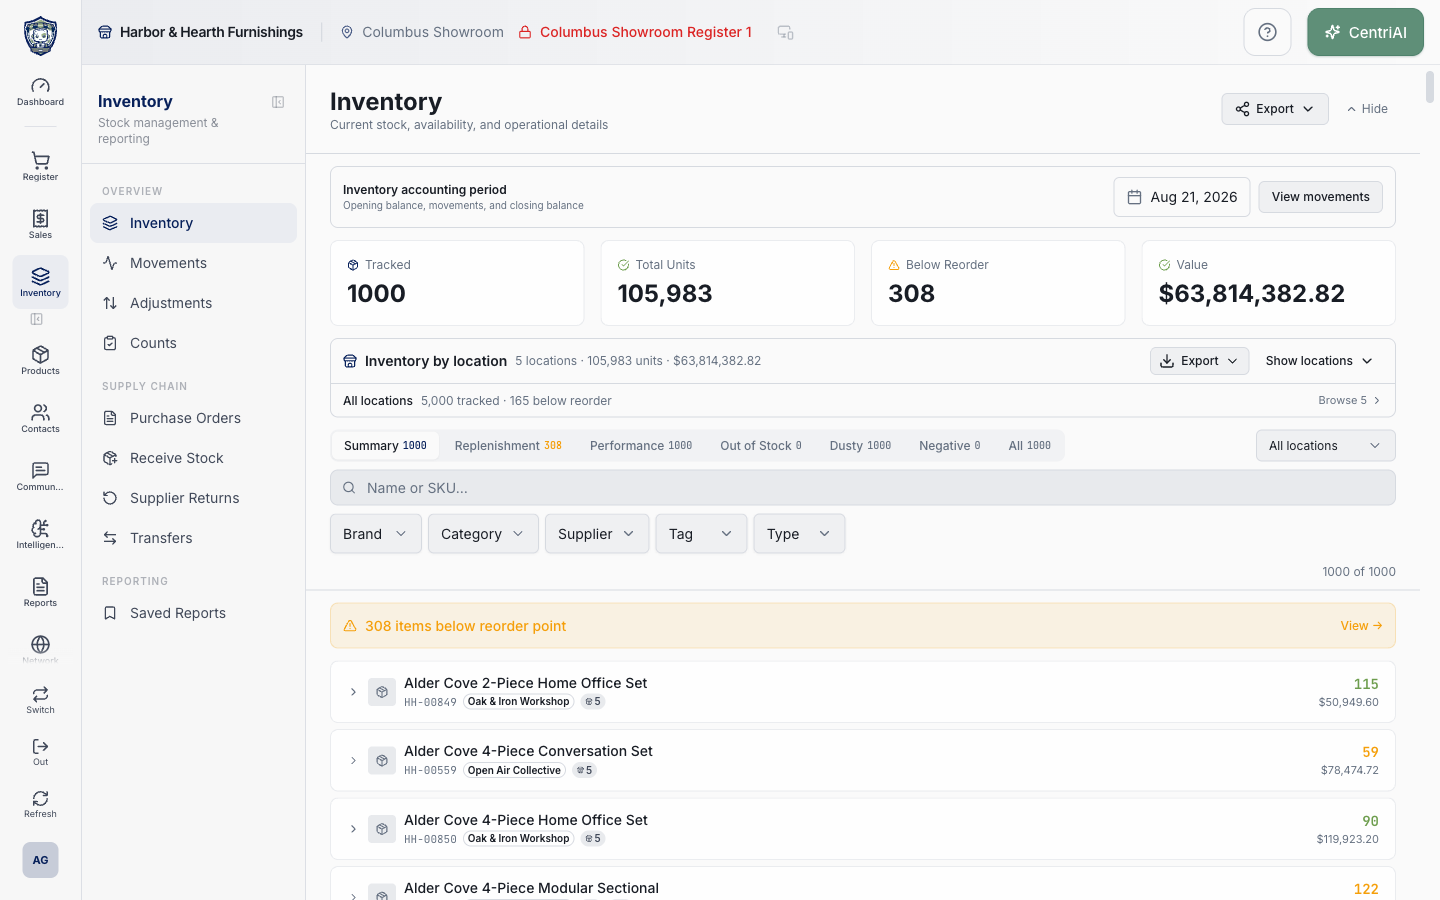The image size is (1440, 900).
Task: Open the CentriAI assistant button
Action: [x=1365, y=32]
